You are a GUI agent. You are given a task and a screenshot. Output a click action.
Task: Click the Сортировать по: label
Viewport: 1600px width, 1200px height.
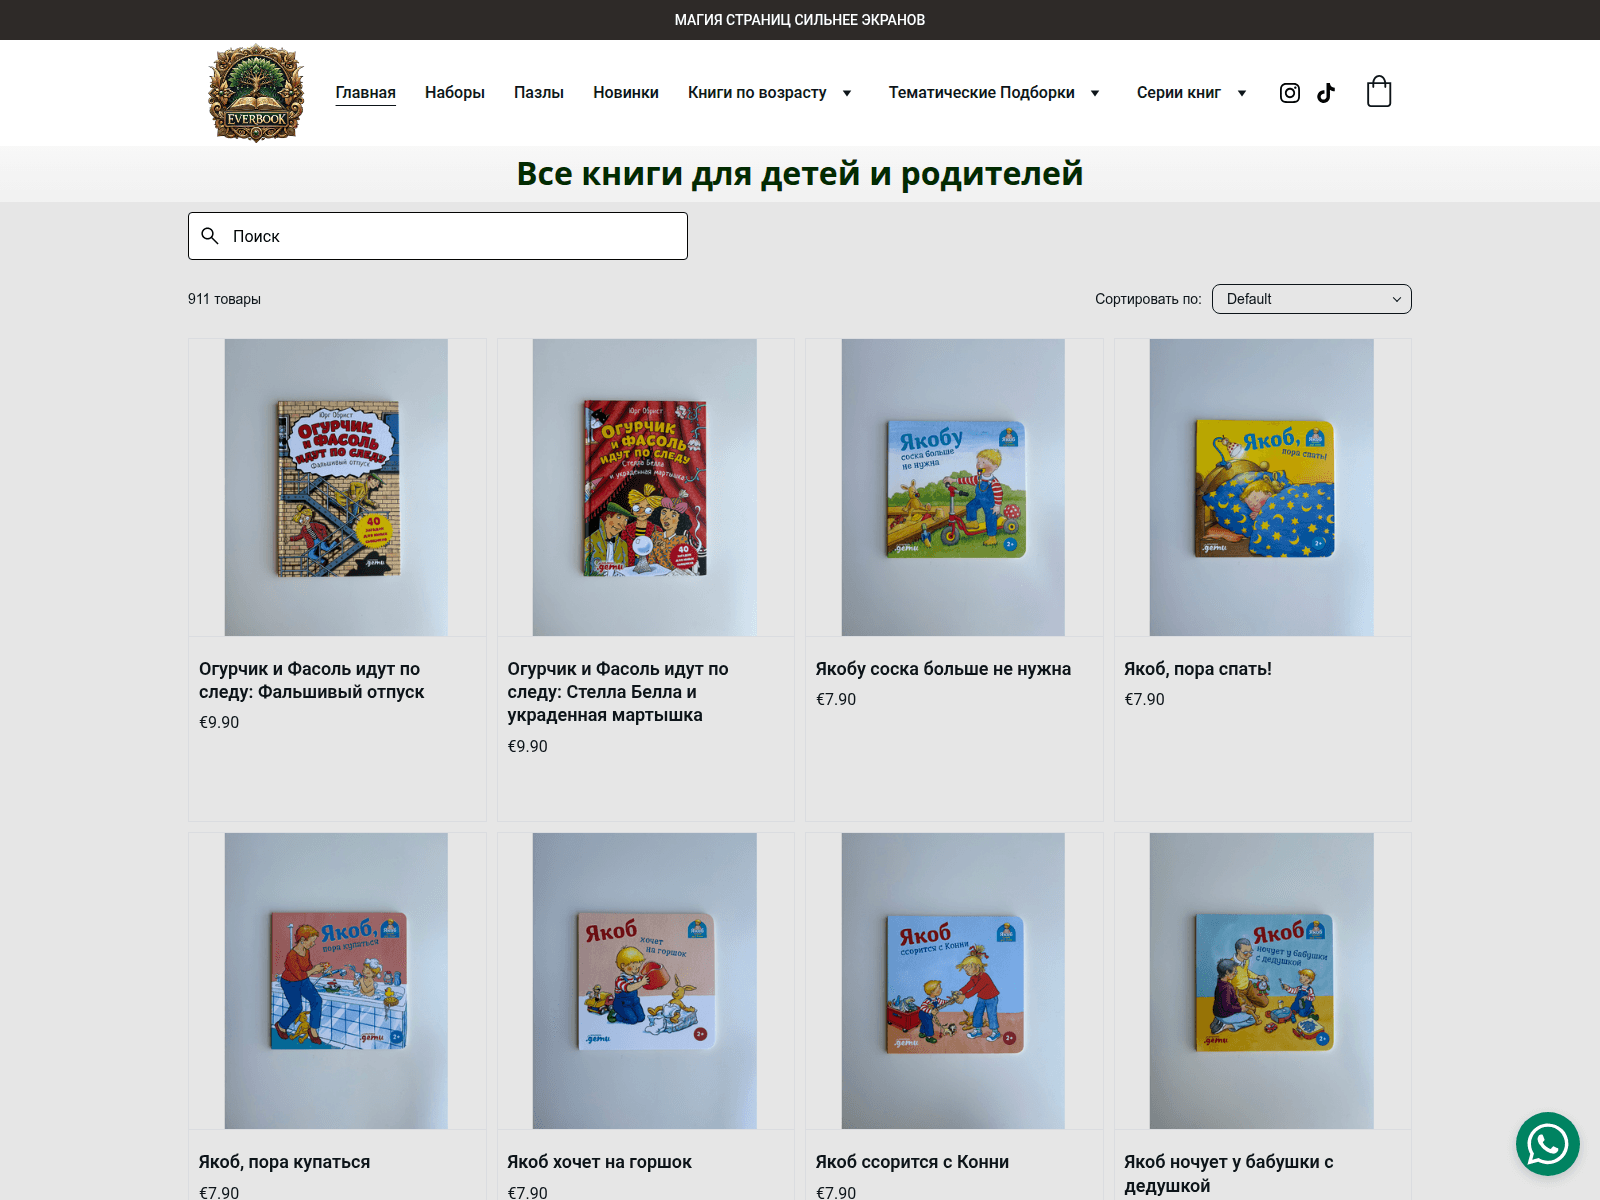(1148, 299)
